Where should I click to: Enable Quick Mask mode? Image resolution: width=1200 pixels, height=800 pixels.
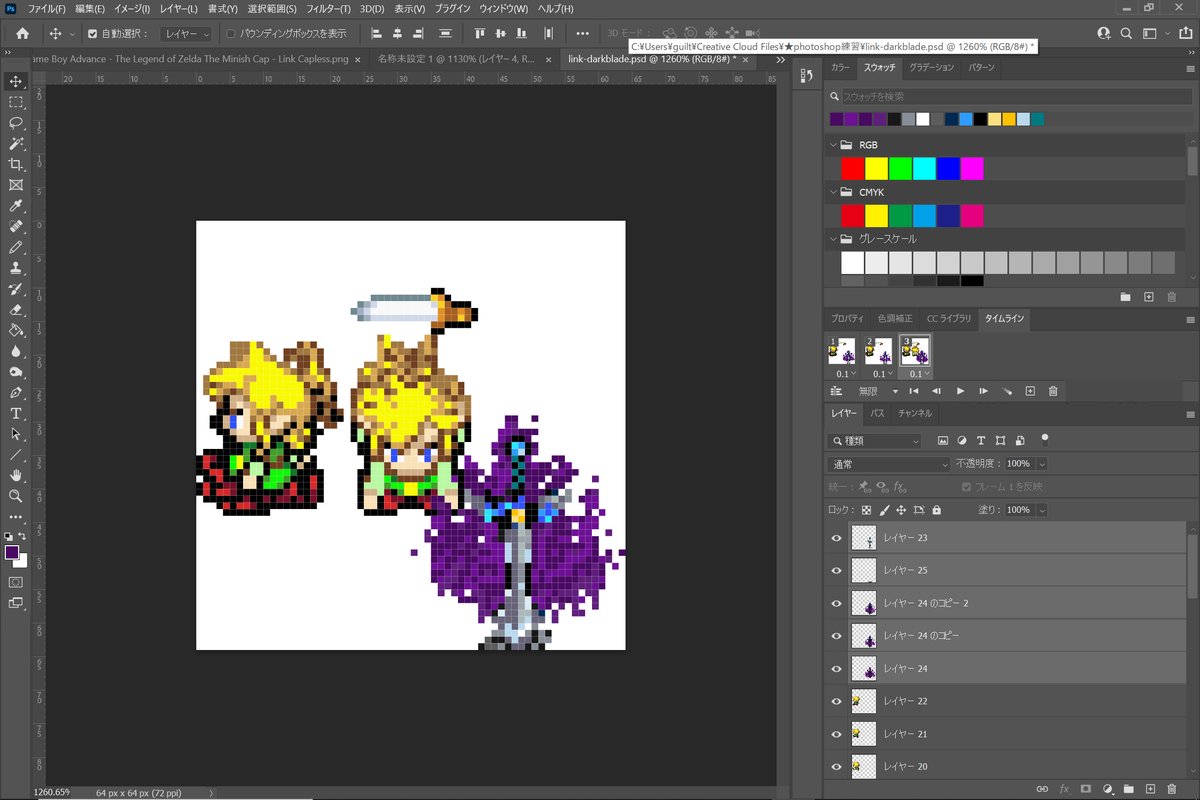tap(16, 582)
